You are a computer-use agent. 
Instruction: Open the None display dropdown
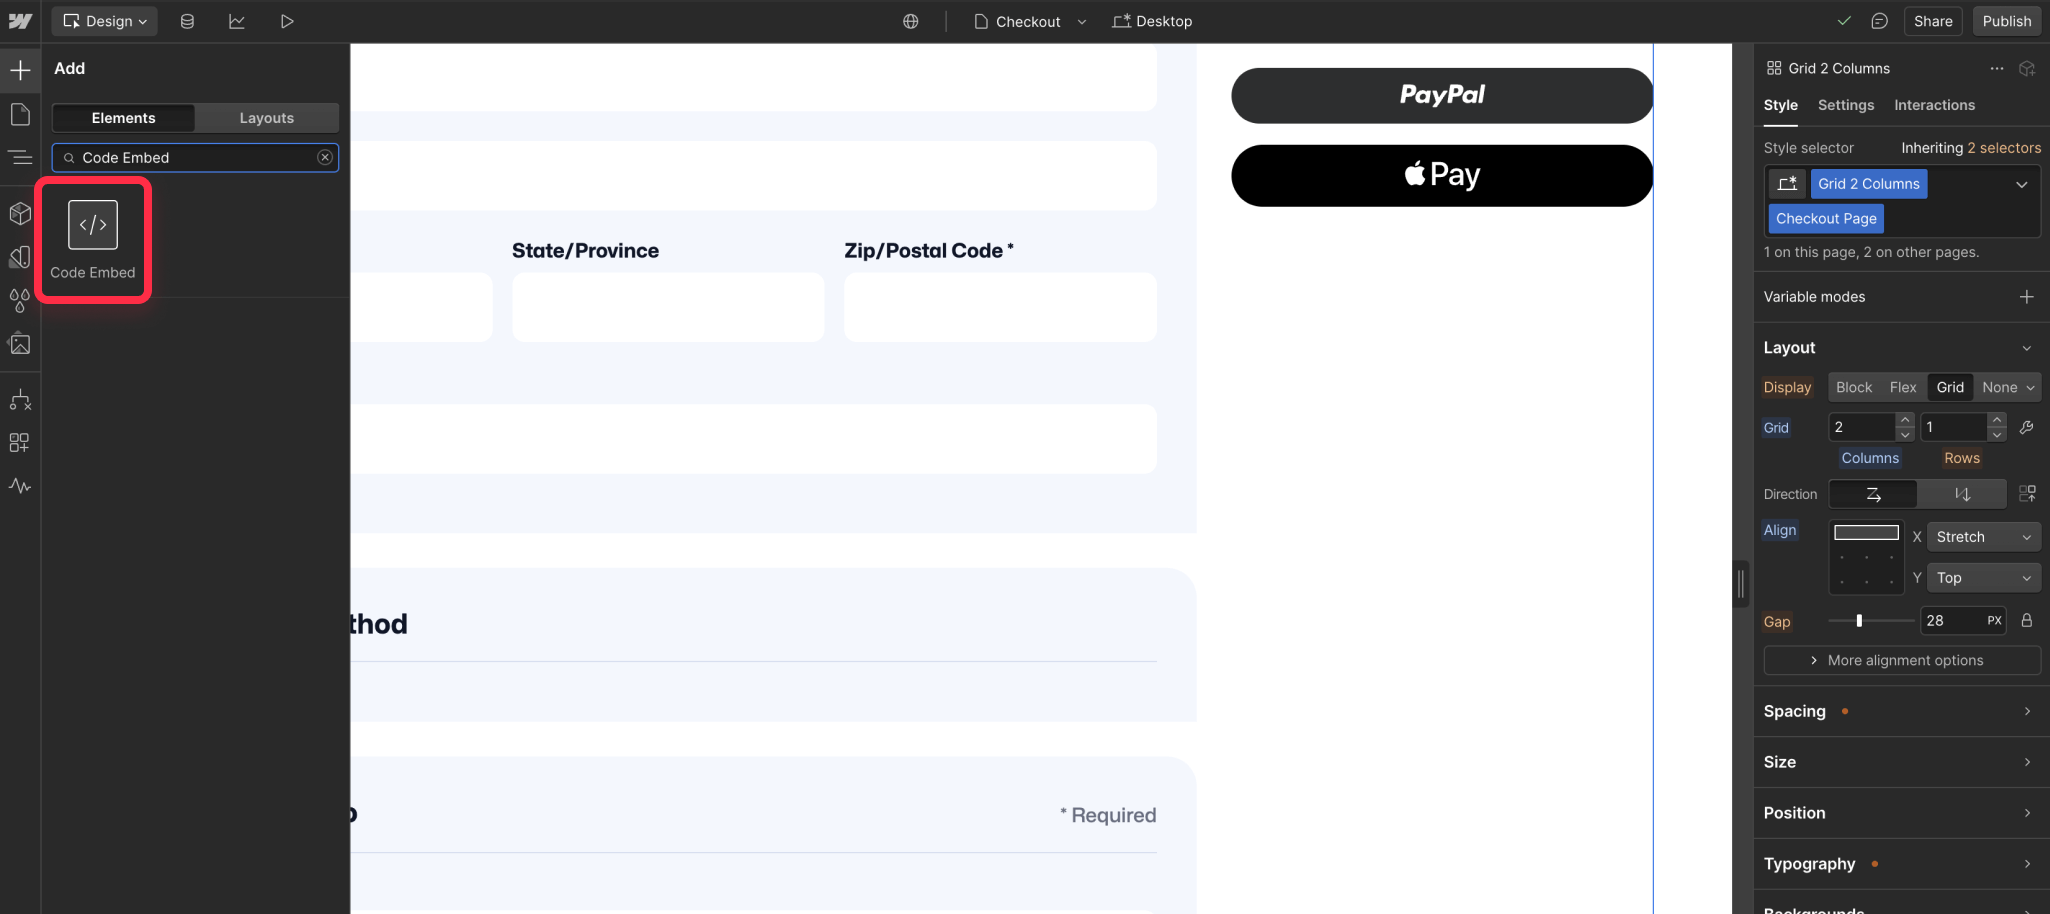pos(2008,387)
